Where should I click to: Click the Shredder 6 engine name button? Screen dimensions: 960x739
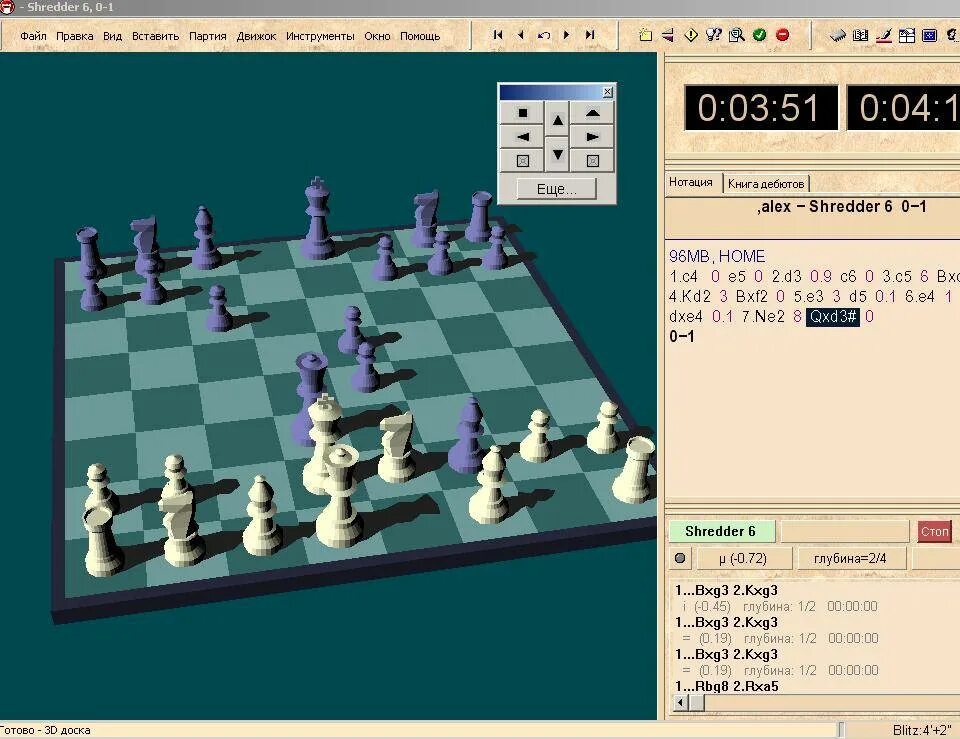(x=721, y=531)
